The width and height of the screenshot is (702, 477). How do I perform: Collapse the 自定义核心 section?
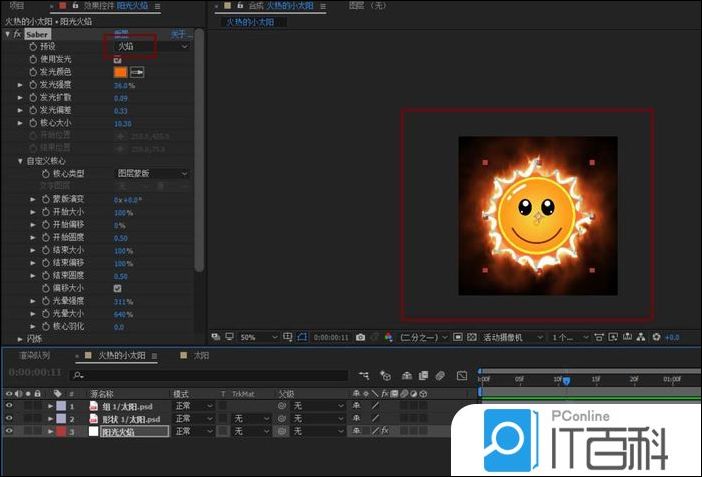(x=20, y=161)
